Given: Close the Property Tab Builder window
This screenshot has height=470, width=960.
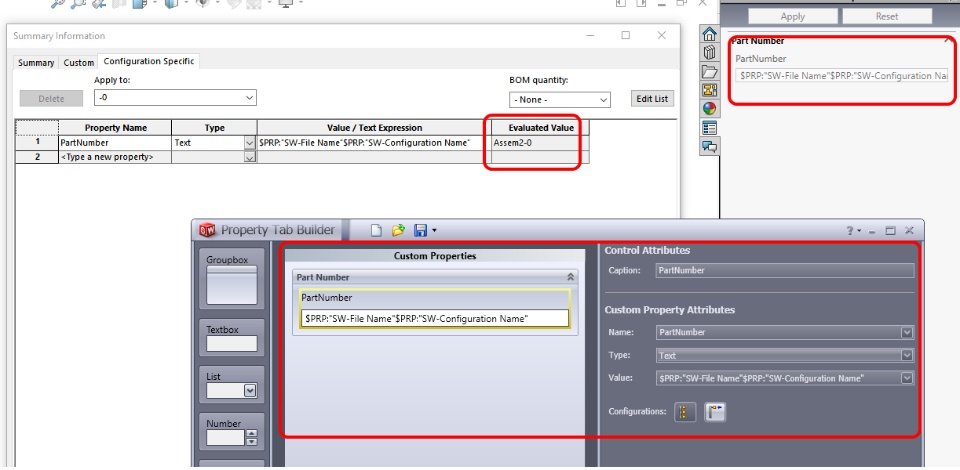Looking at the screenshot, I should [909, 231].
